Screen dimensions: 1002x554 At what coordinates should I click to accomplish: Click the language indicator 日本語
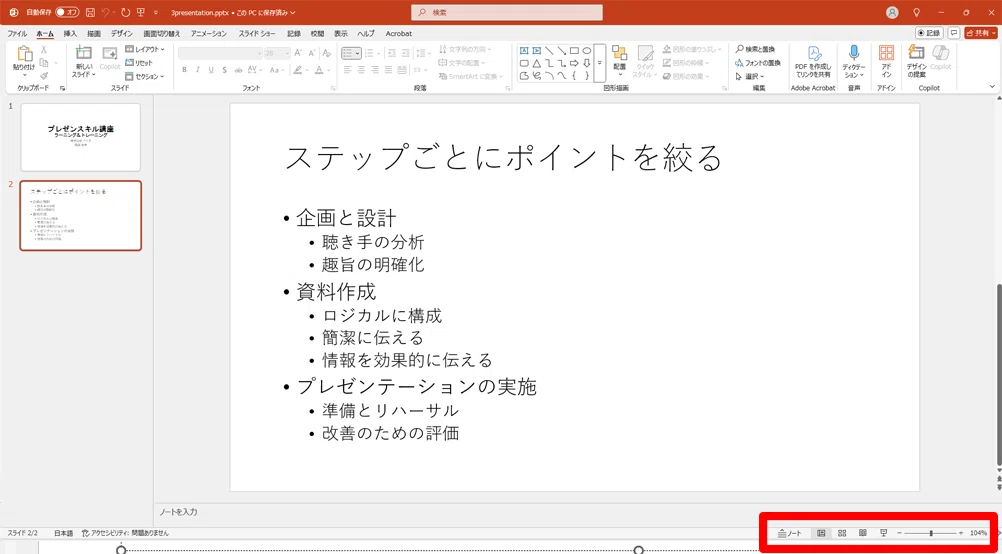[x=63, y=533]
